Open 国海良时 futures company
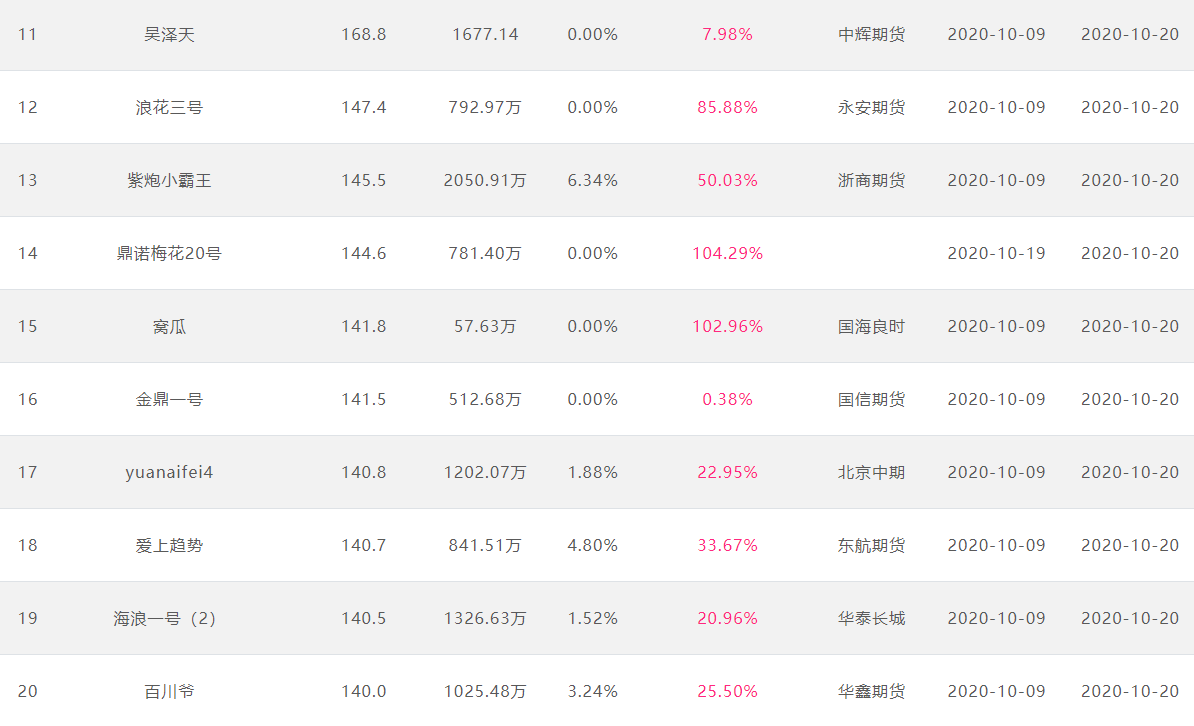This screenshot has height=726, width=1194. click(x=871, y=326)
